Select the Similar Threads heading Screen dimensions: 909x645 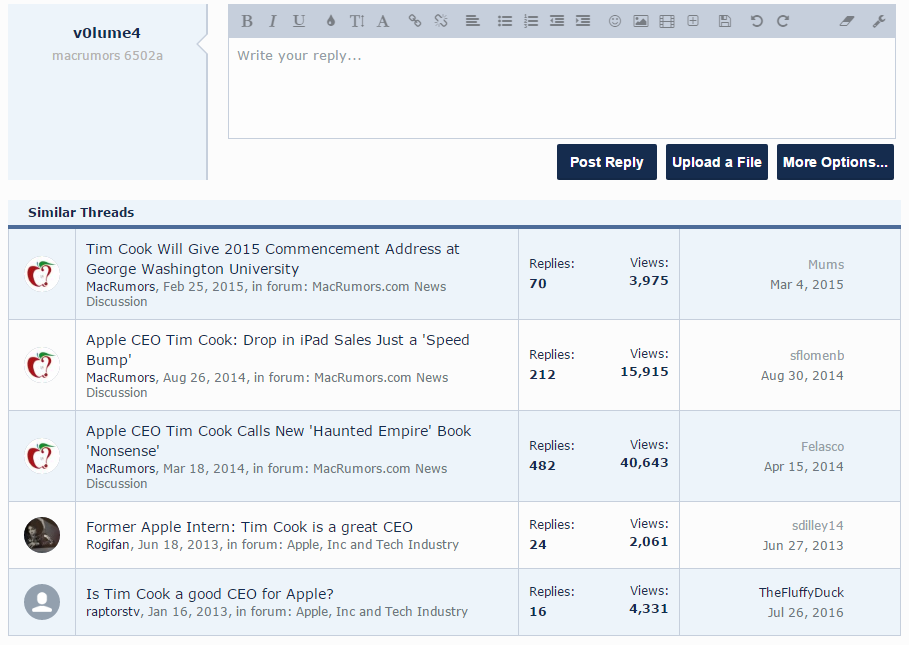tap(81, 213)
